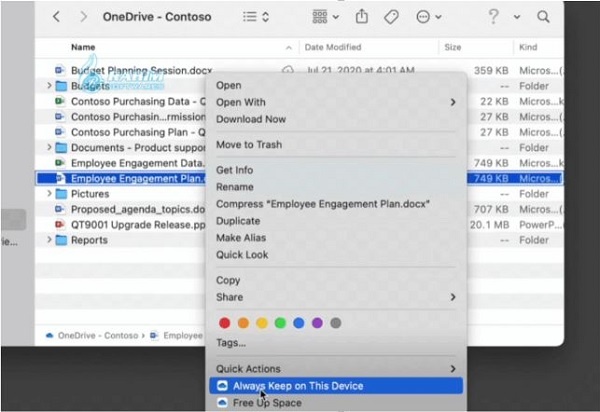Apply the yellow tag color
The height and width of the screenshot is (412, 600).
tap(262, 323)
